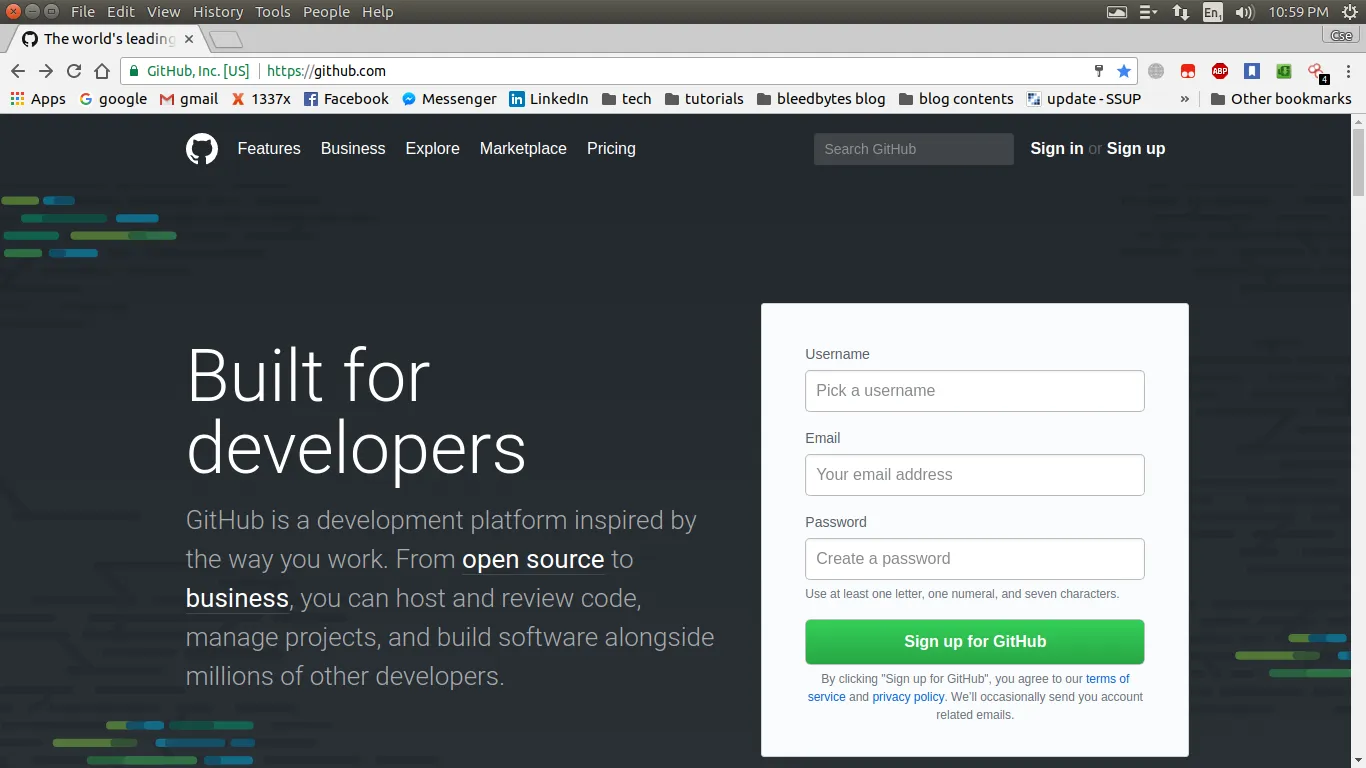Open the privacy policy link
1366x768 pixels.
[908, 697]
